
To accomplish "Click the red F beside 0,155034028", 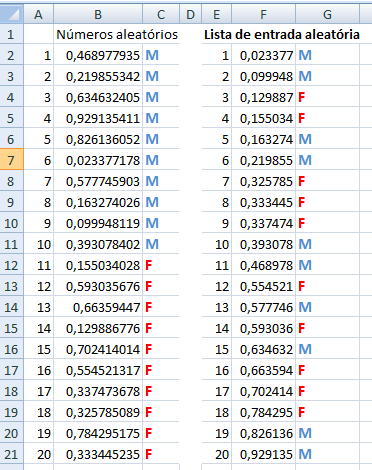I will [x=149, y=265].
